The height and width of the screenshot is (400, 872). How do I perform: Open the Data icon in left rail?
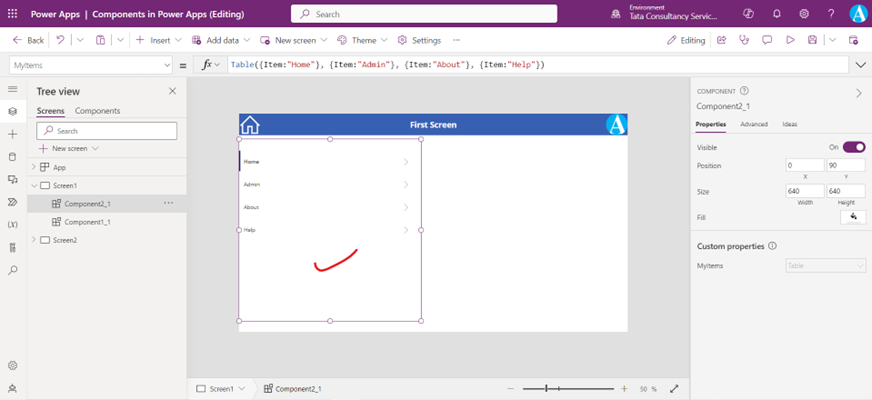12,157
